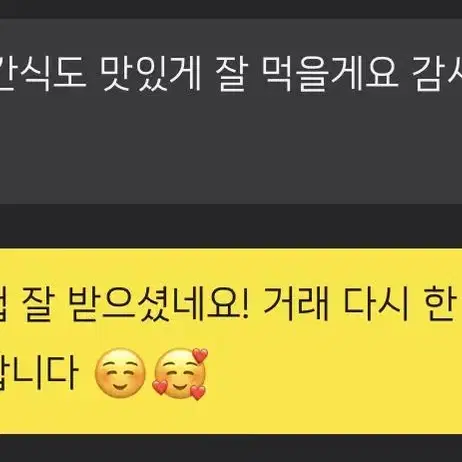
Task: Click empty gray bubble area below its text
Action: [x=231, y=150]
